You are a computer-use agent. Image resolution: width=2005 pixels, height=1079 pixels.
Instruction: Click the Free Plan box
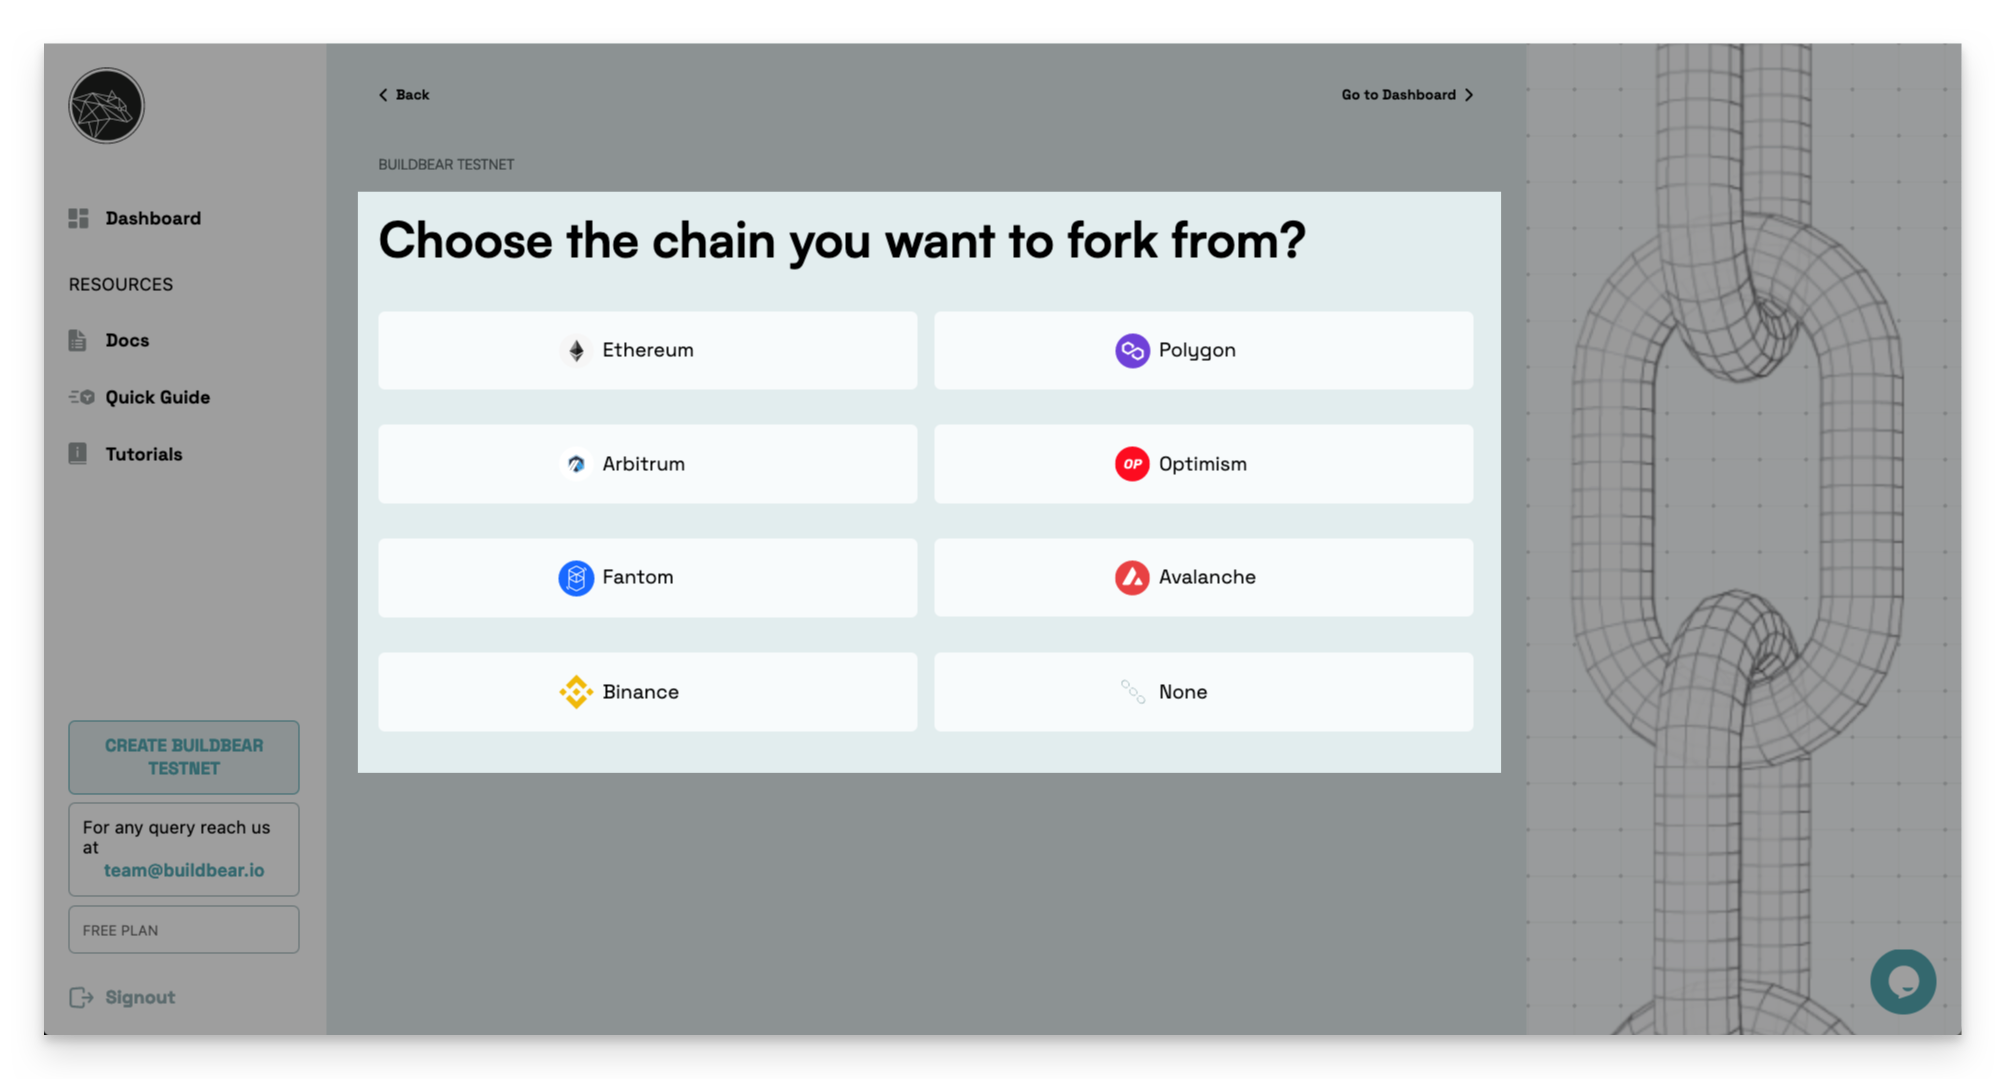click(184, 930)
